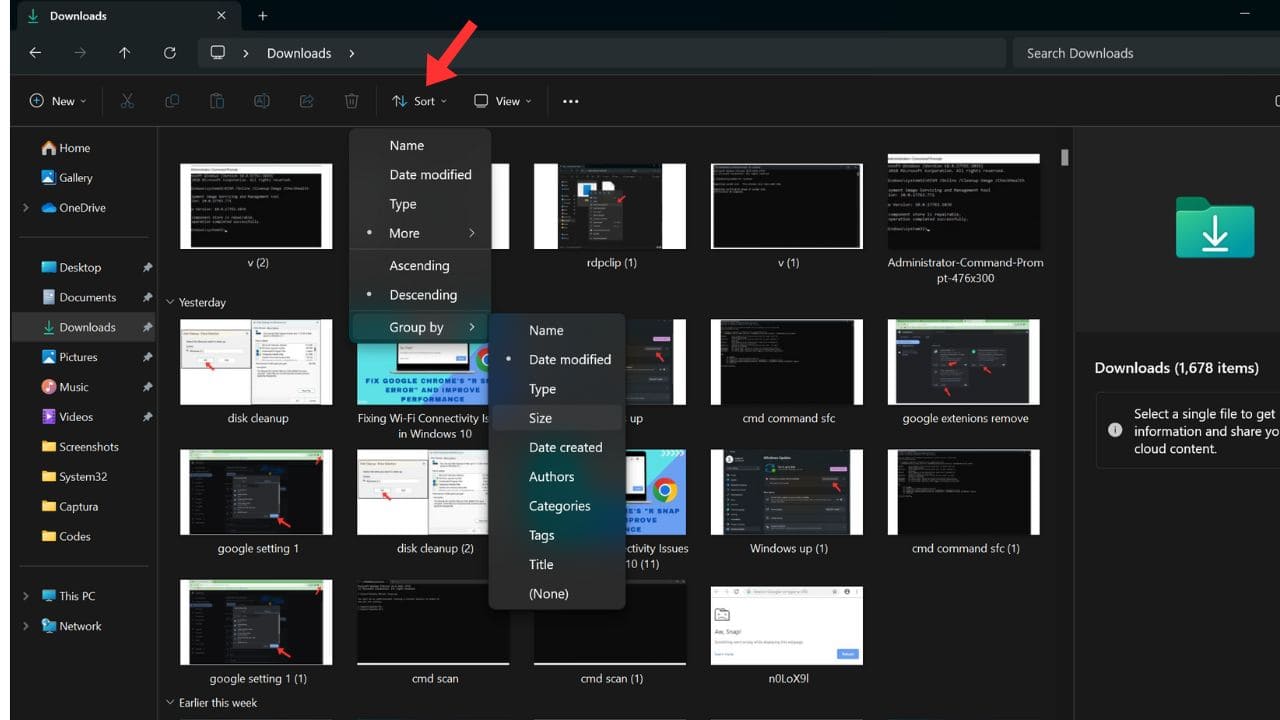Click the Delete trash icon
This screenshot has width=1280, height=720.
pyautogui.click(x=351, y=101)
